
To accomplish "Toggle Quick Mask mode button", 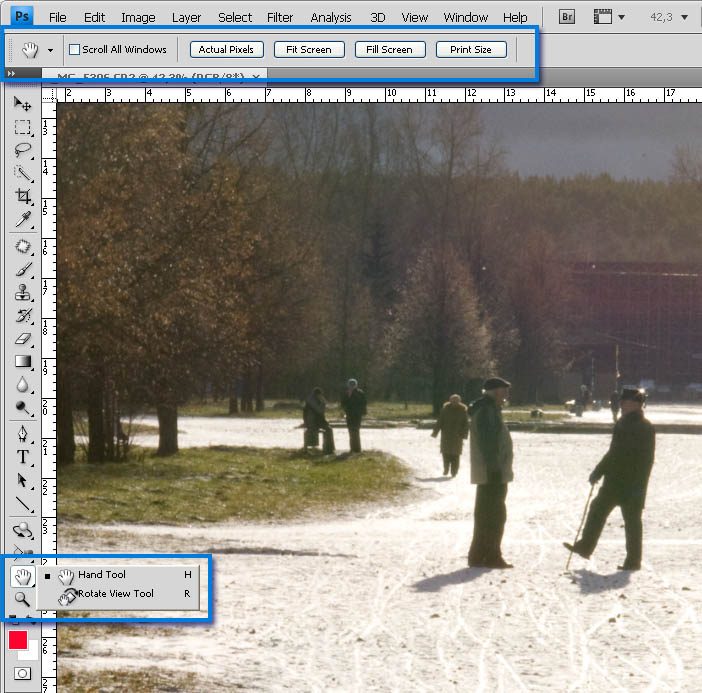I will point(22,674).
